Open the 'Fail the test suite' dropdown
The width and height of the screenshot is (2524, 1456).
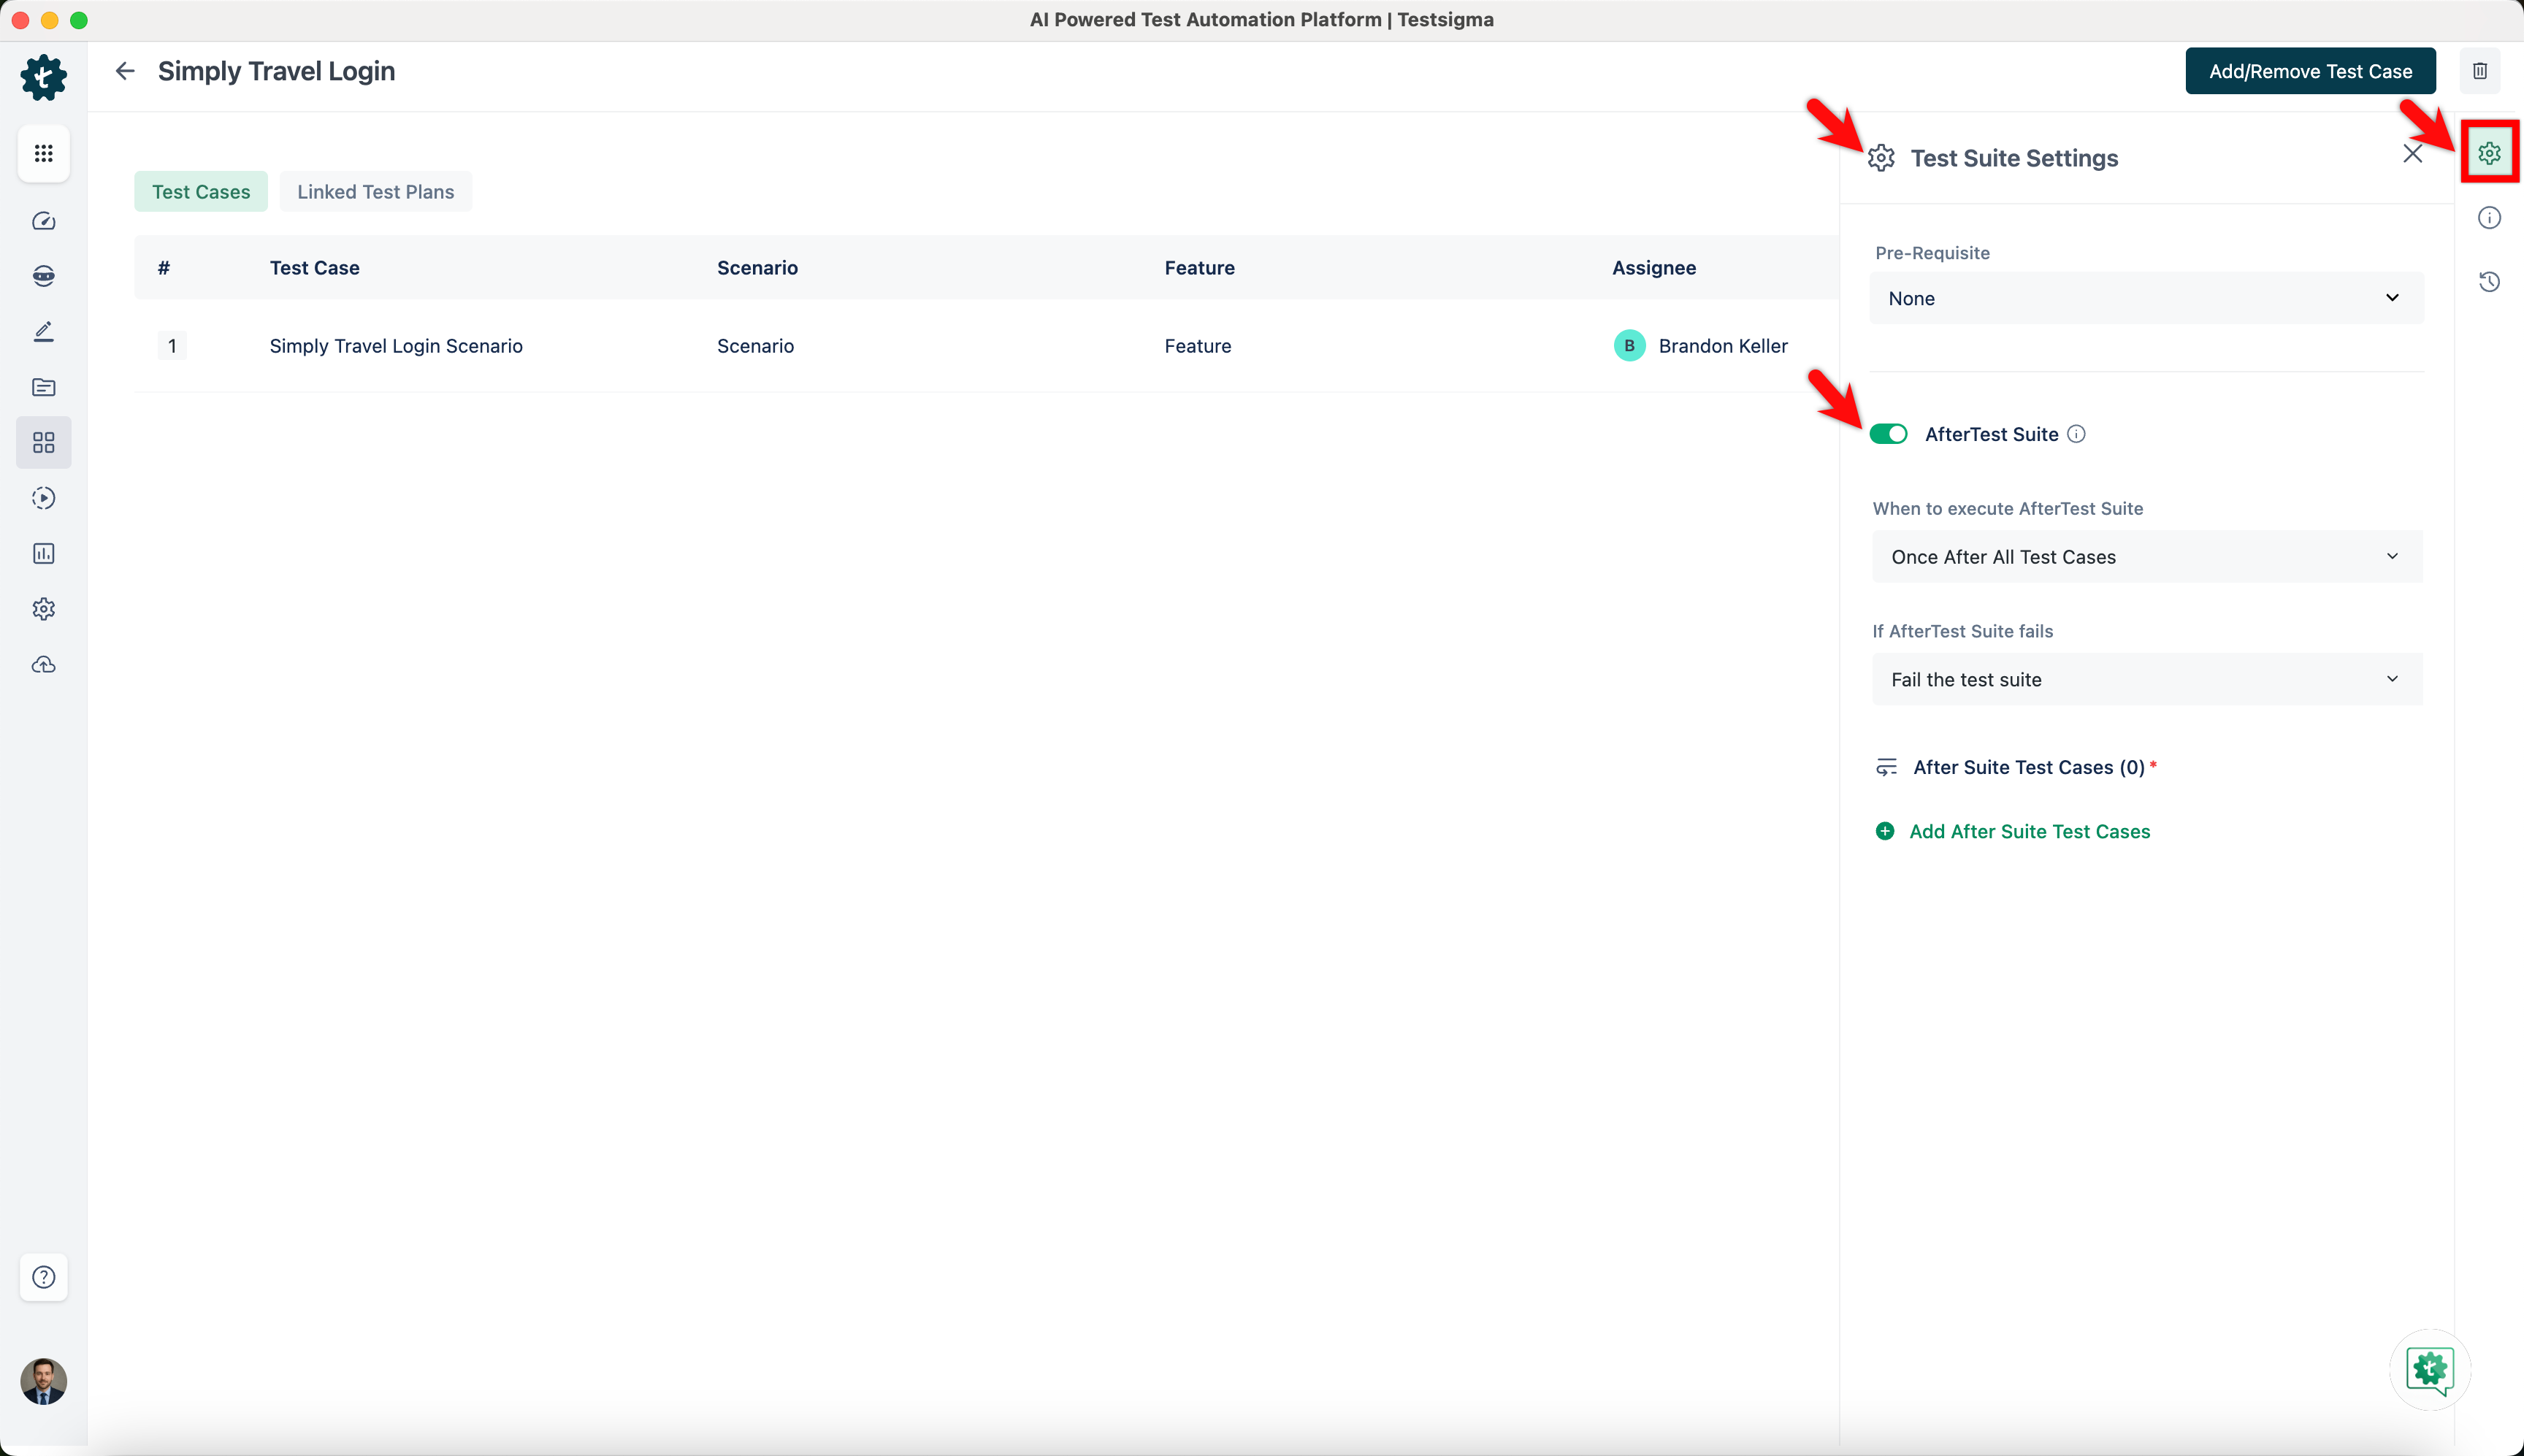tap(2145, 679)
